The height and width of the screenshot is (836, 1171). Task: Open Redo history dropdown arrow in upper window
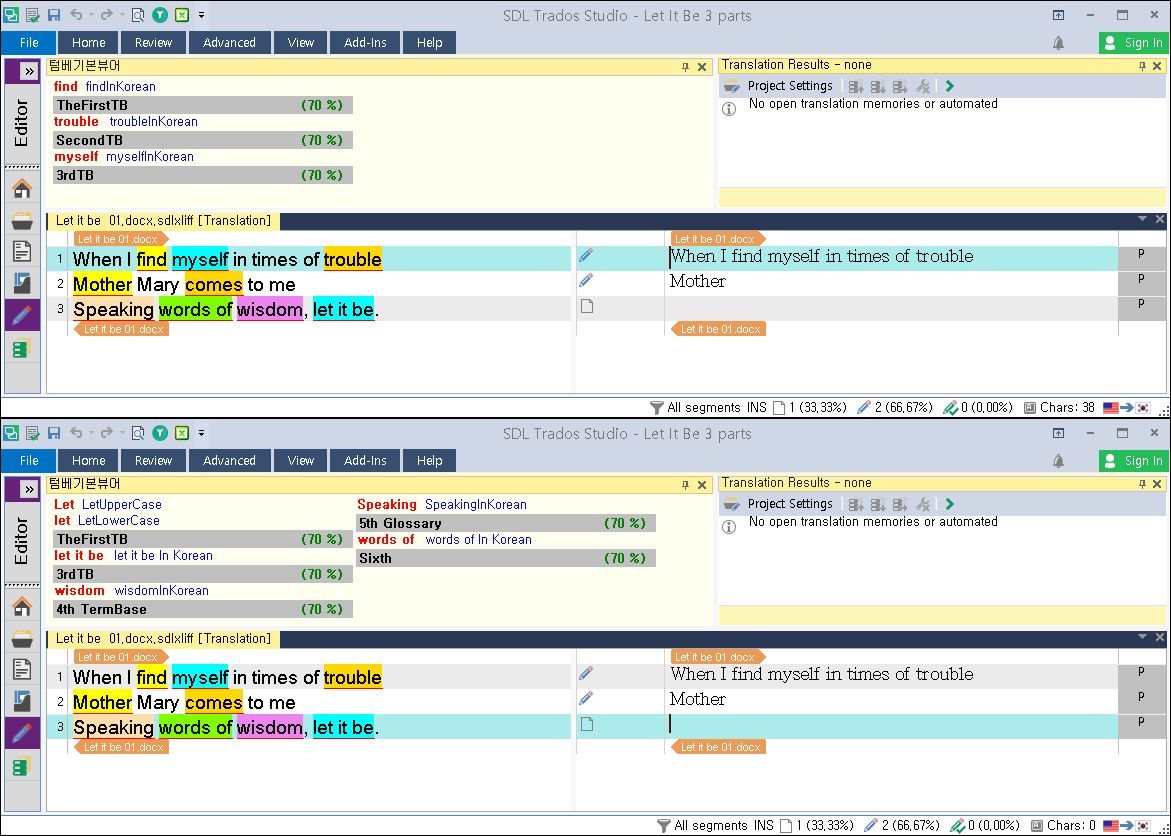point(122,15)
